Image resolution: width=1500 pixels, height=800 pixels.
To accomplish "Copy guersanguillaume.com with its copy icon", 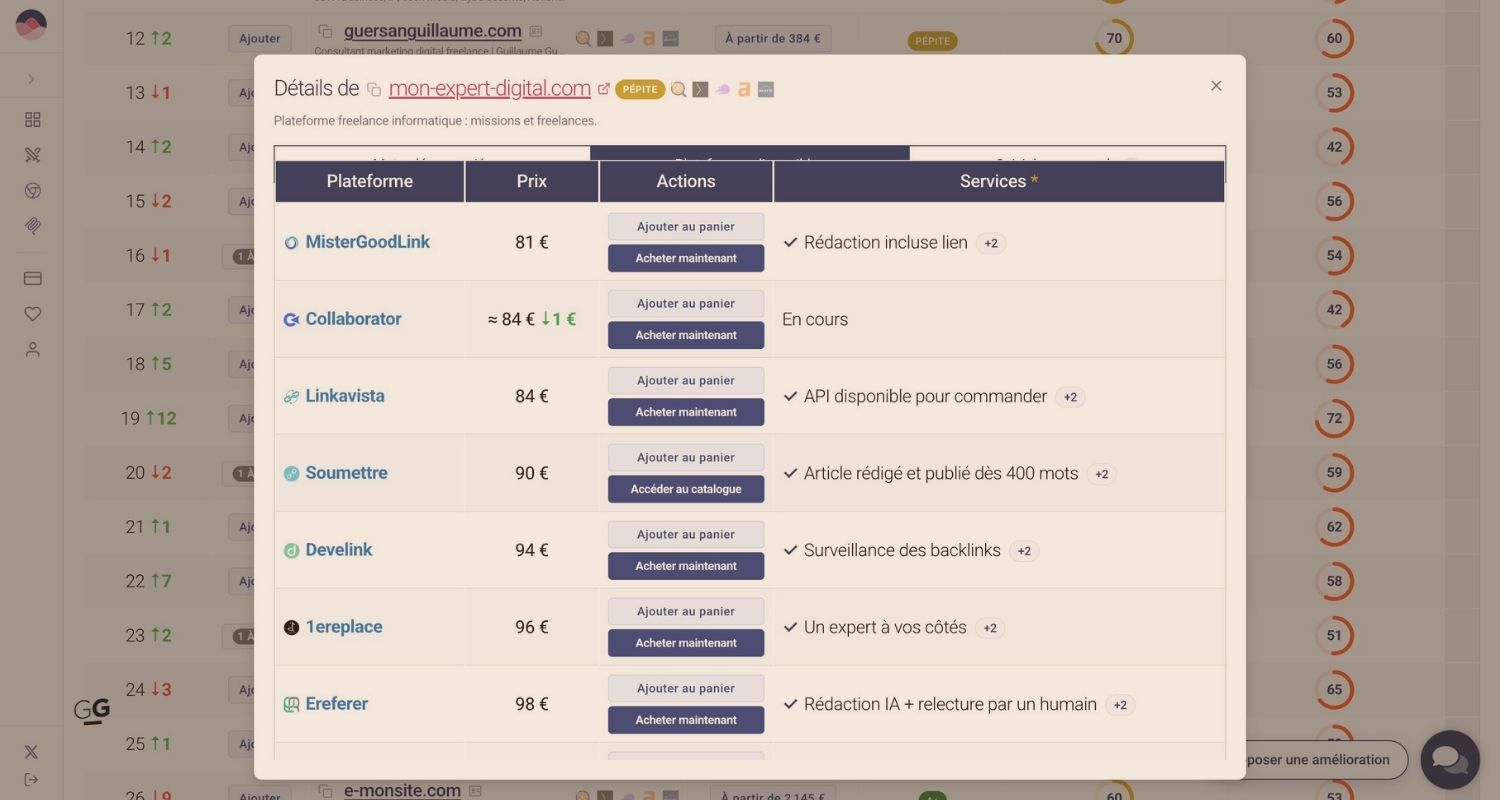I will coord(325,32).
